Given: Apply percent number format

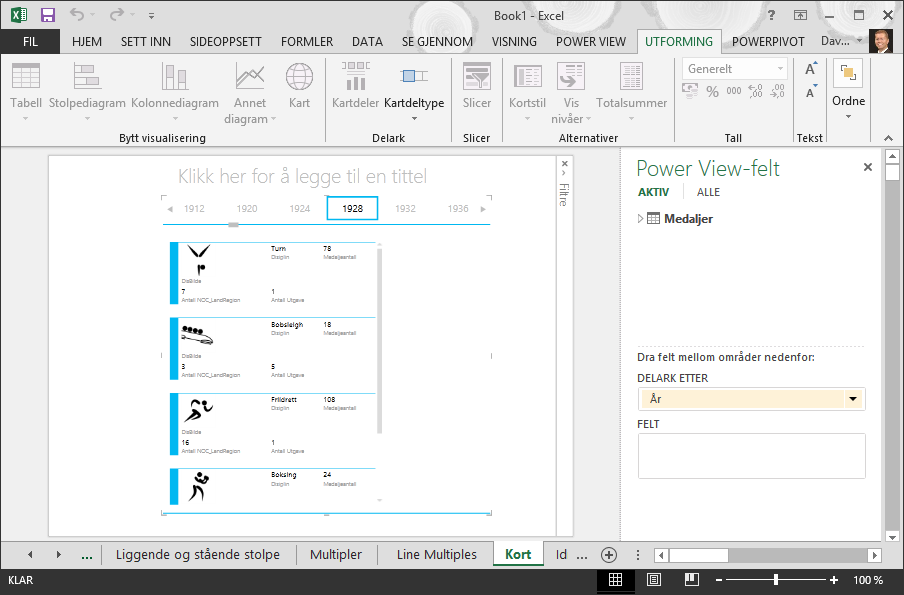Looking at the screenshot, I should 713,92.
